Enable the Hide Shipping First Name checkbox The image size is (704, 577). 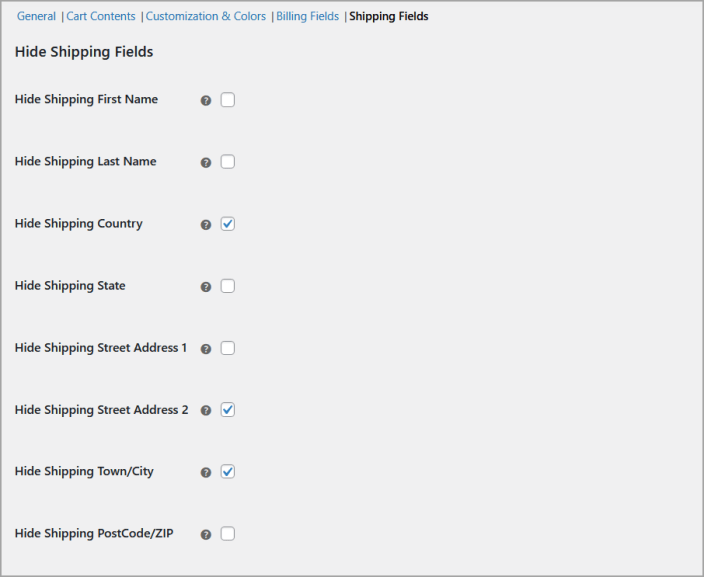[x=228, y=100]
